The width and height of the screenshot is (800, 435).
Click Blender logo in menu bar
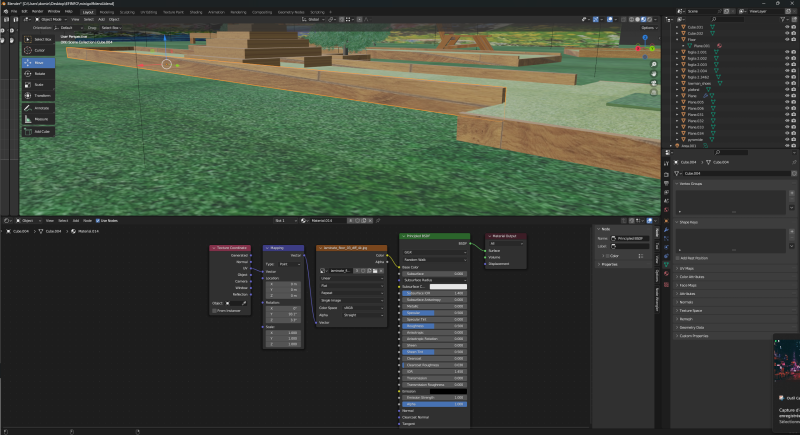pos(6,11)
